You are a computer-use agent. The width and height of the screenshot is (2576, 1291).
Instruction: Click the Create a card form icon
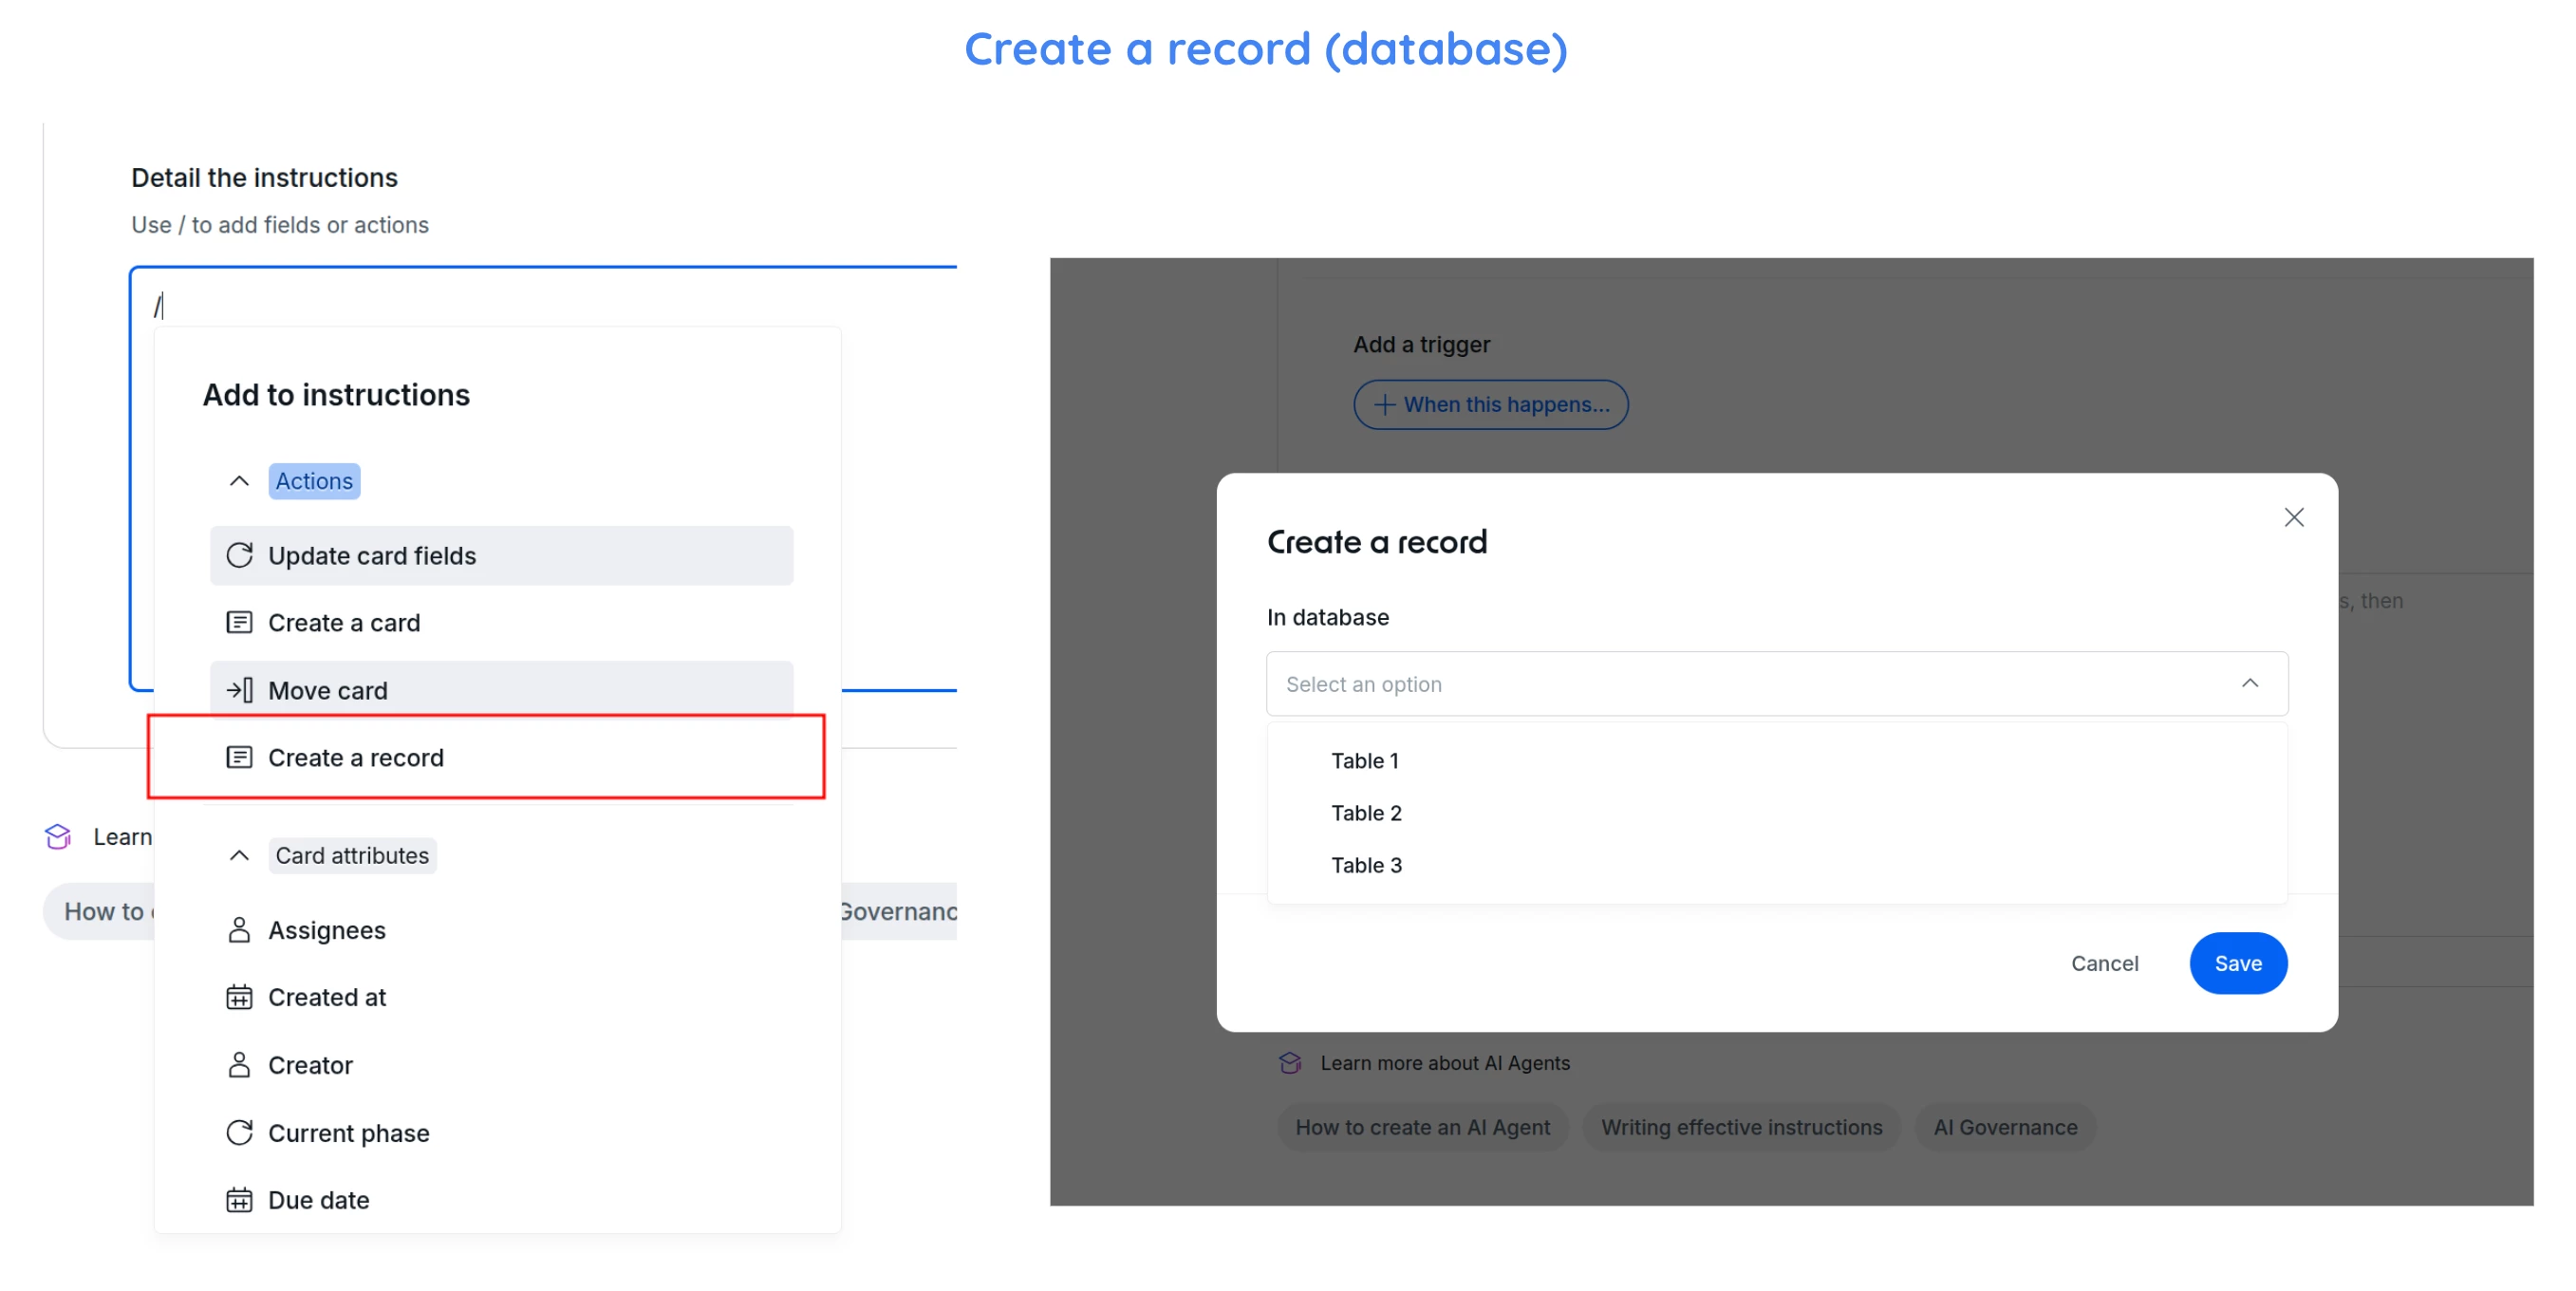coord(239,622)
